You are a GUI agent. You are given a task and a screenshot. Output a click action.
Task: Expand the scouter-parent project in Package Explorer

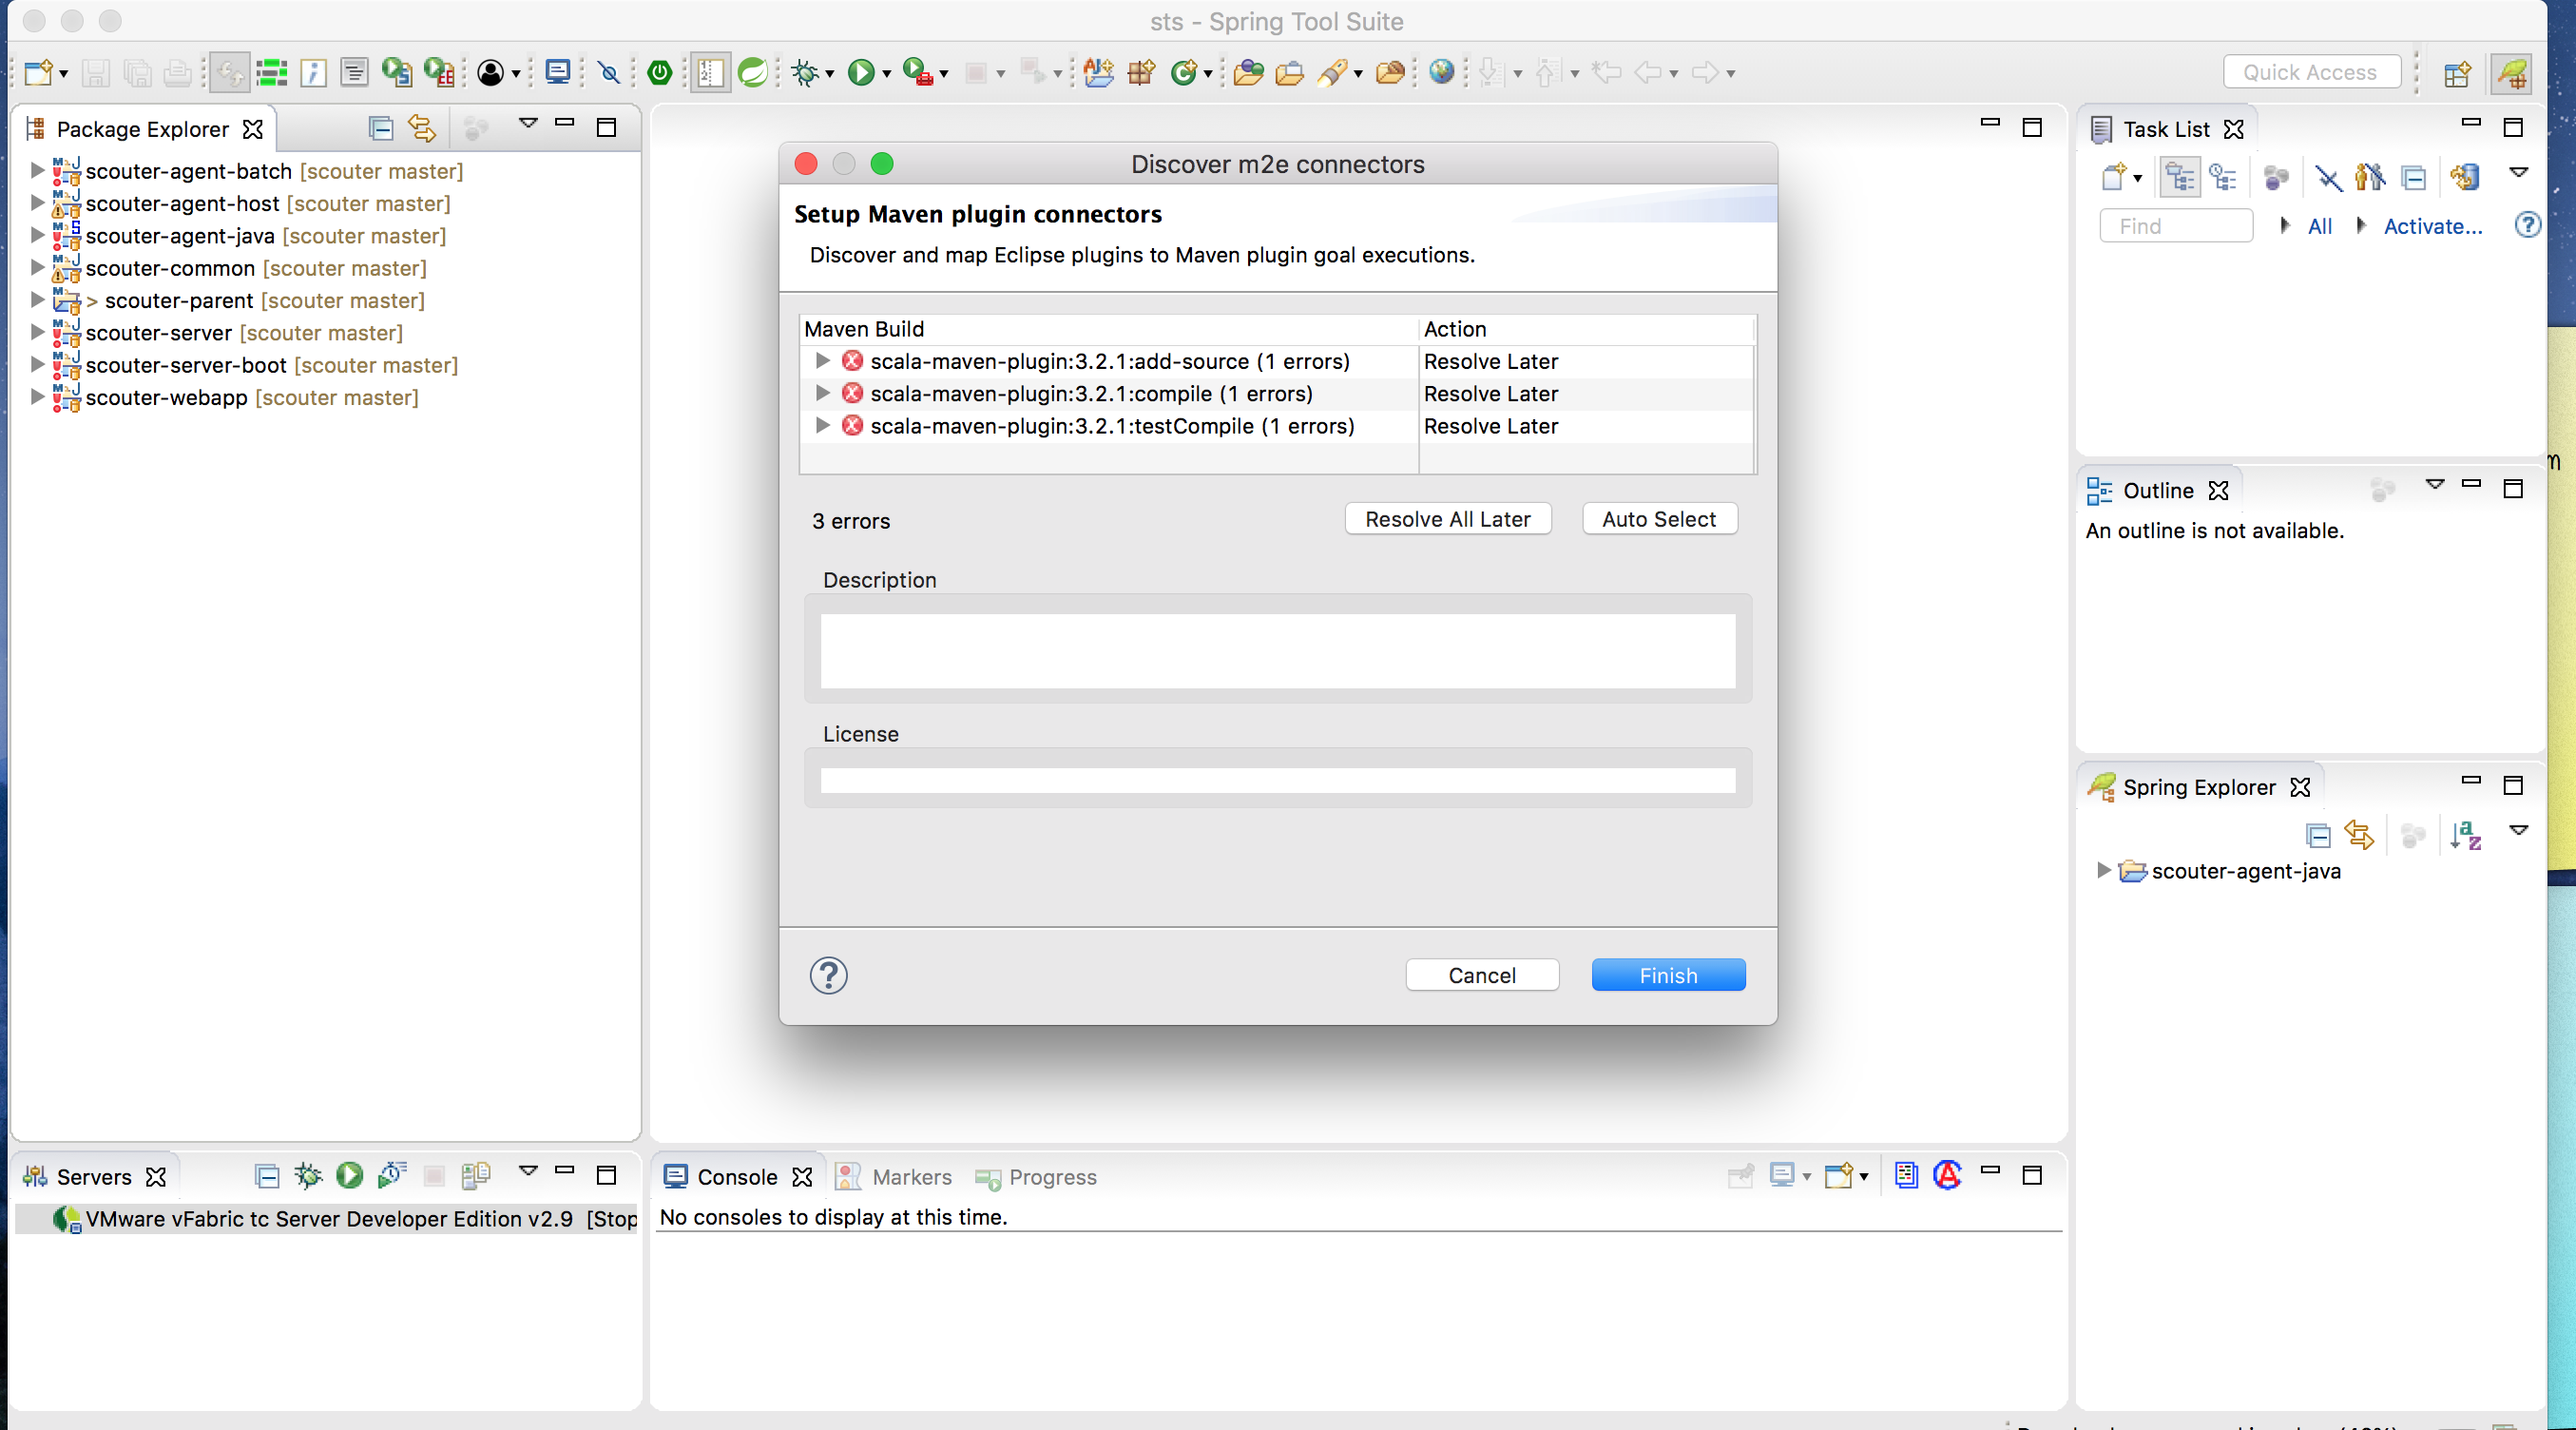point(35,300)
